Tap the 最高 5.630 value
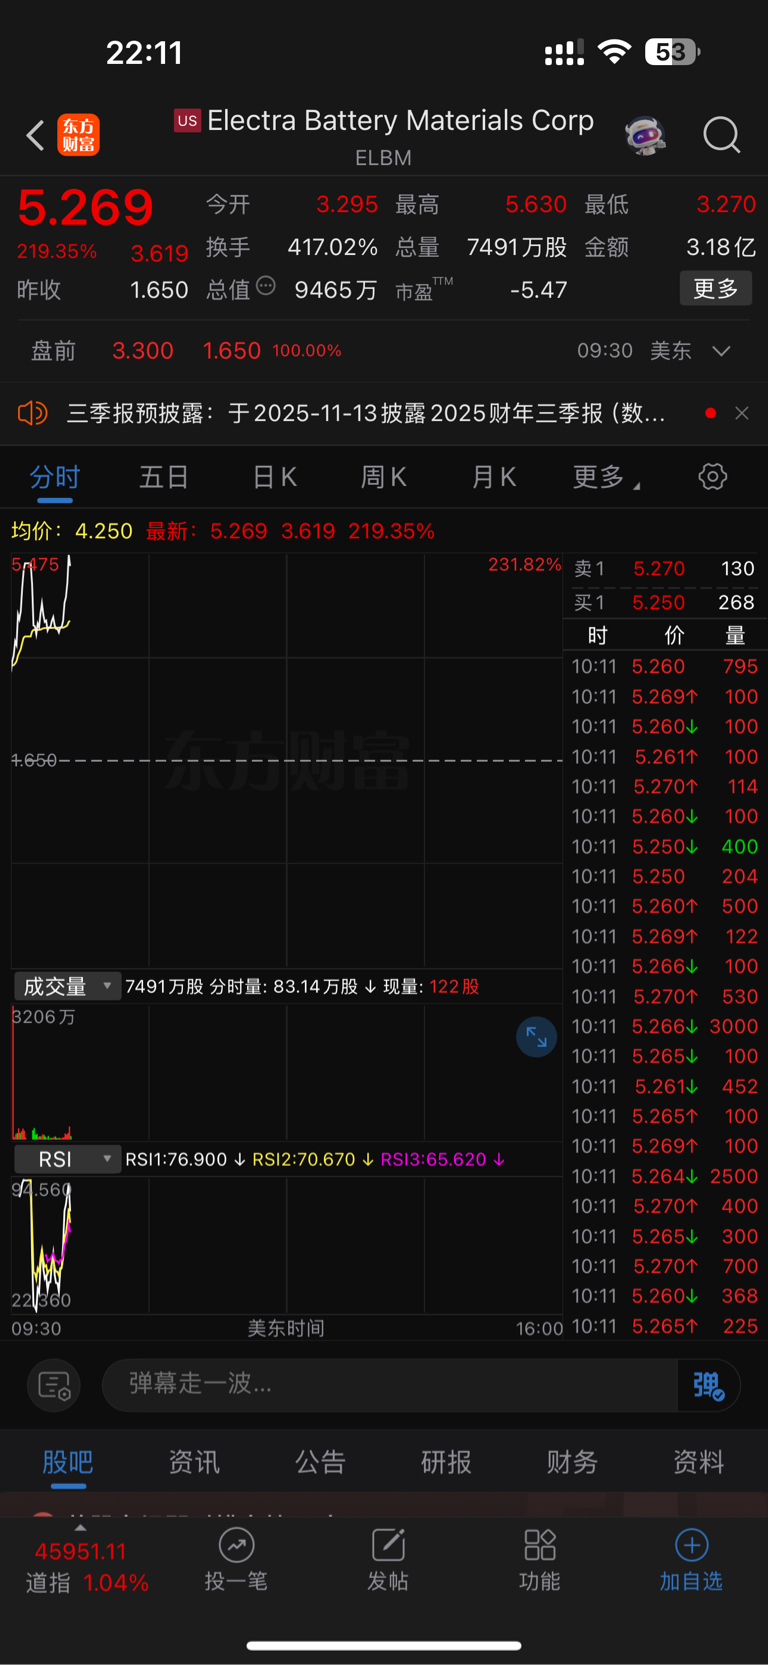Image resolution: width=768 pixels, height=1665 pixels. 536,205
